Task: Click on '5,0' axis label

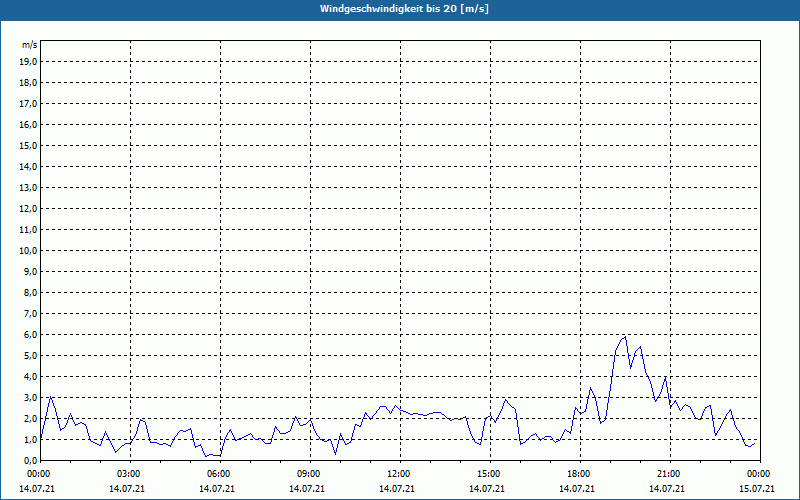Action: coord(30,355)
